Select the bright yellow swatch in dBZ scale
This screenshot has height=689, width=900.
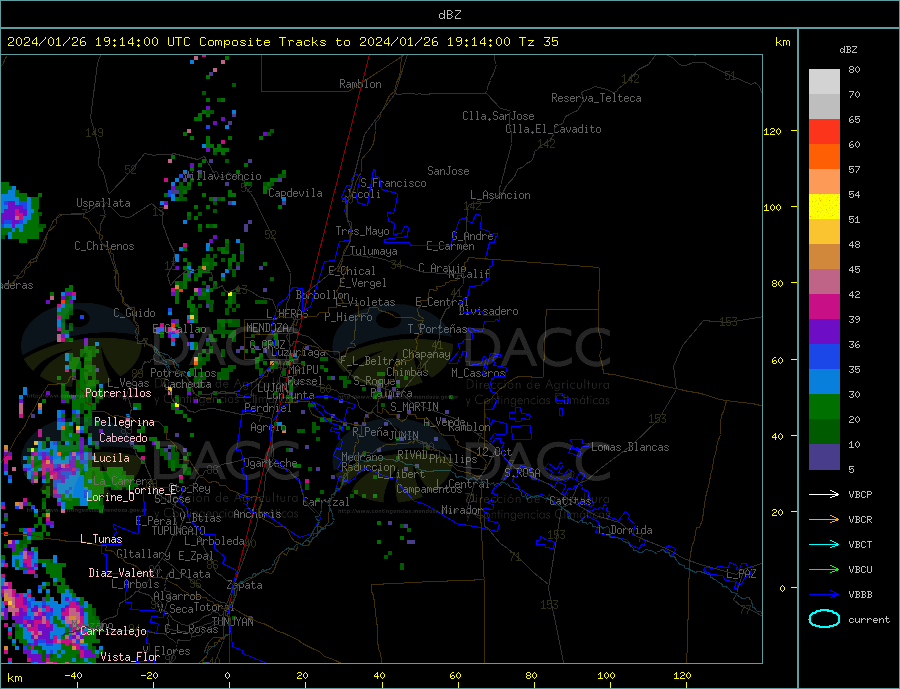(824, 207)
